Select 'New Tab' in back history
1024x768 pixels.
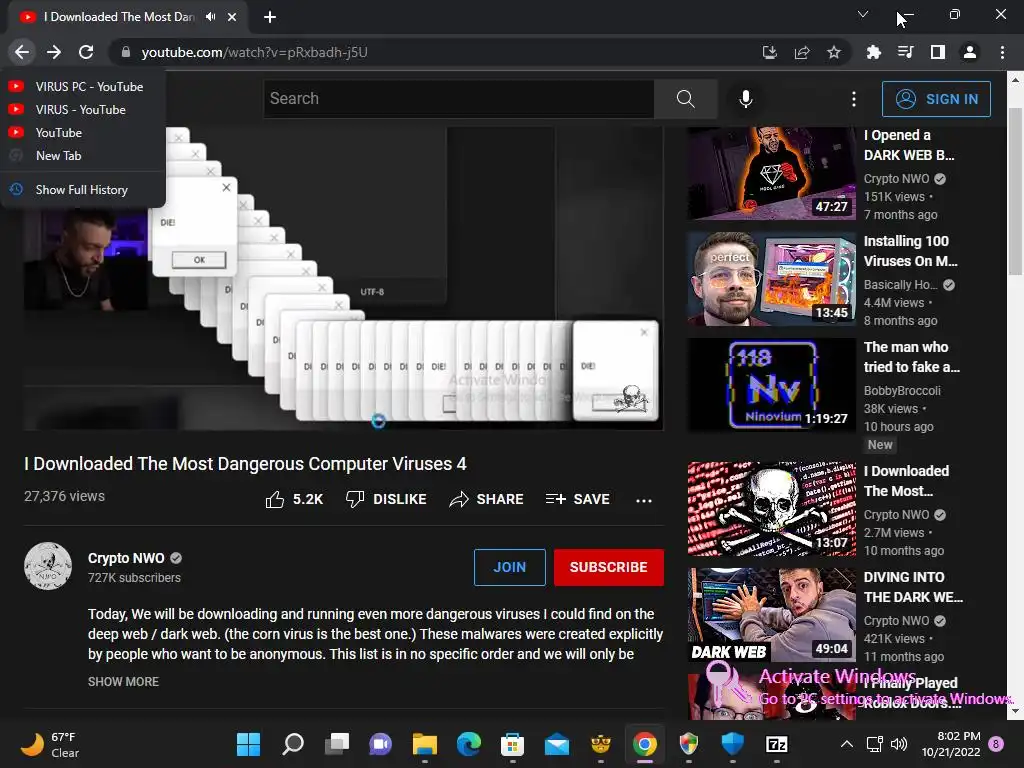[x=83, y=155]
